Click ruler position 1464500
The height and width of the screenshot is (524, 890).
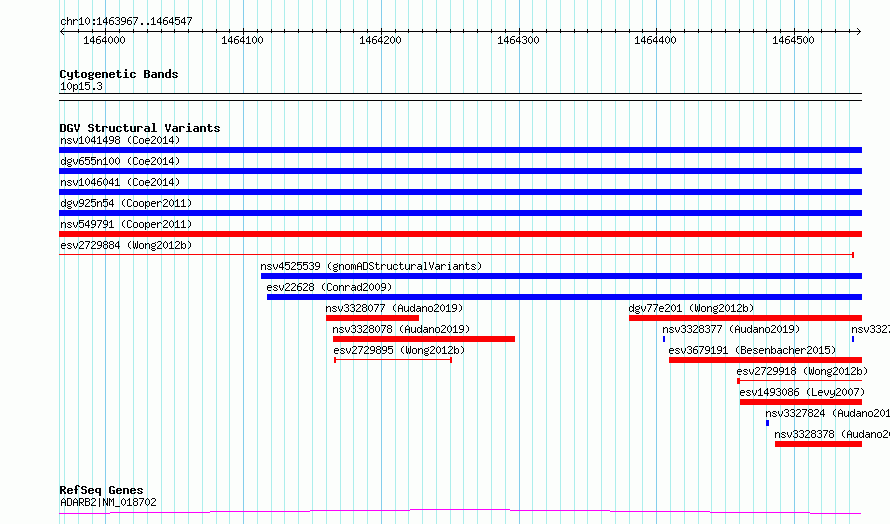coord(794,40)
